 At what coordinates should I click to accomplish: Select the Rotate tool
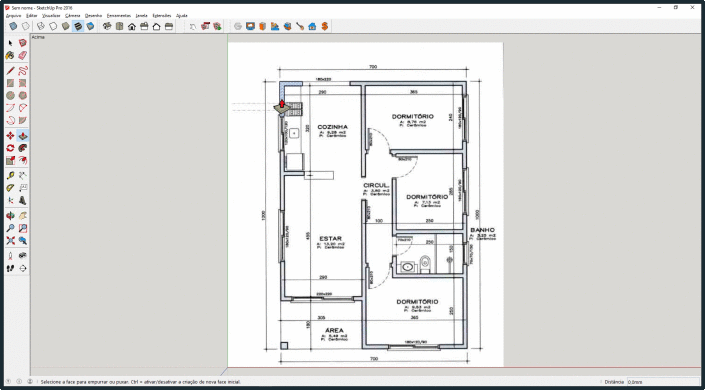tap(10, 148)
